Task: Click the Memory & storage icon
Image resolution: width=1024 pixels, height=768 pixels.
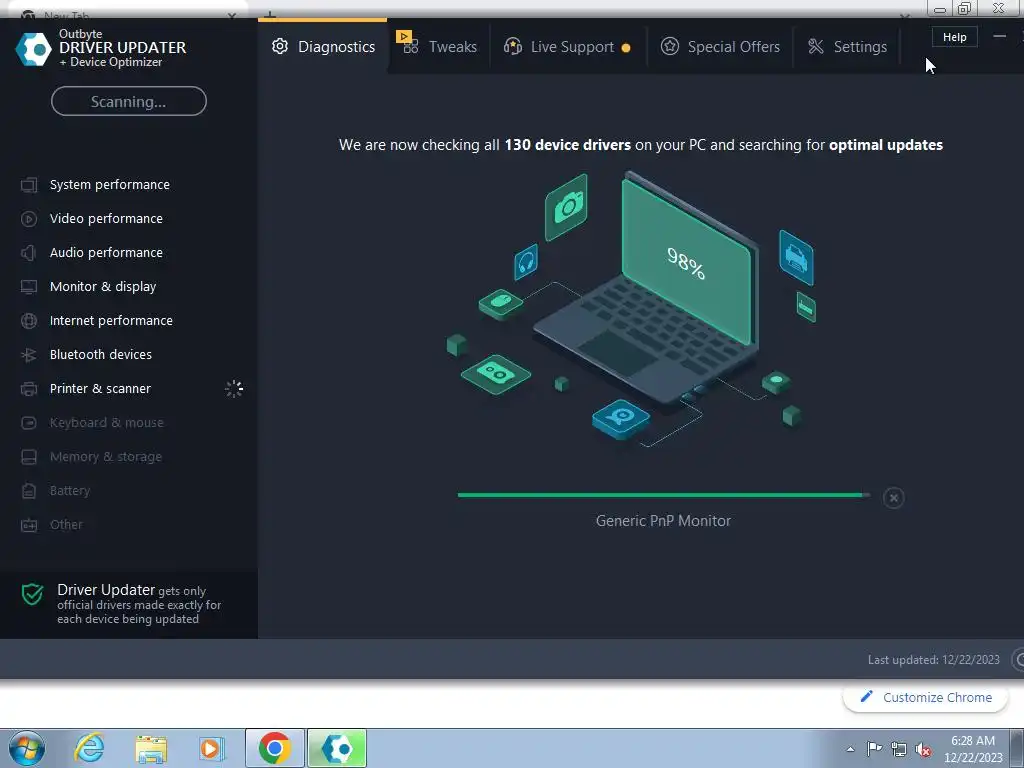Action: point(29,456)
